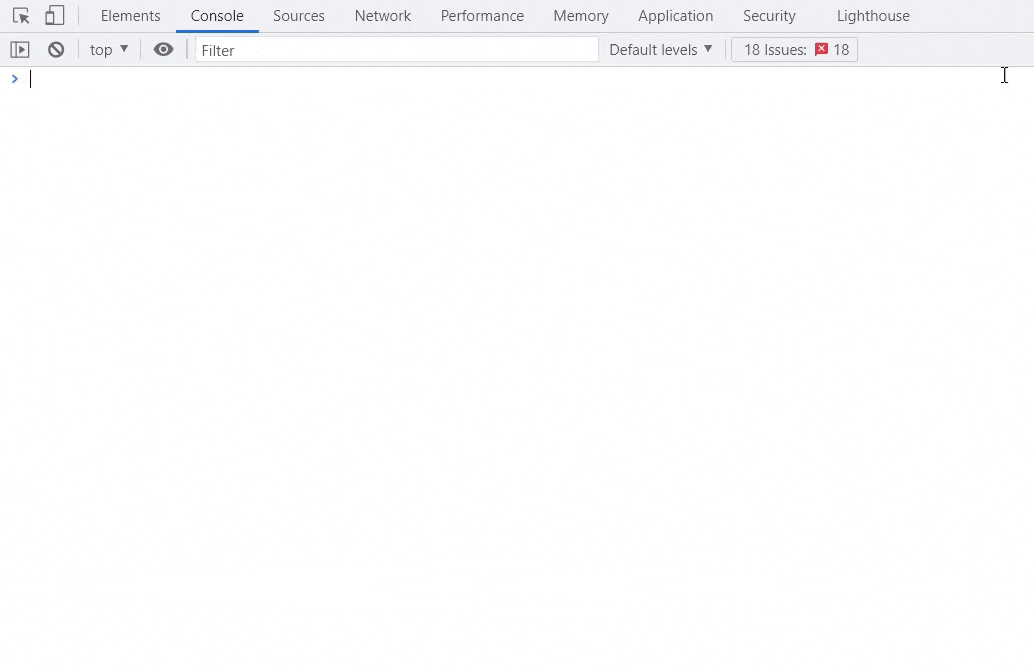This screenshot has width=1034, height=672.
Task: Select the inspect element tool
Action: [x=20, y=15]
